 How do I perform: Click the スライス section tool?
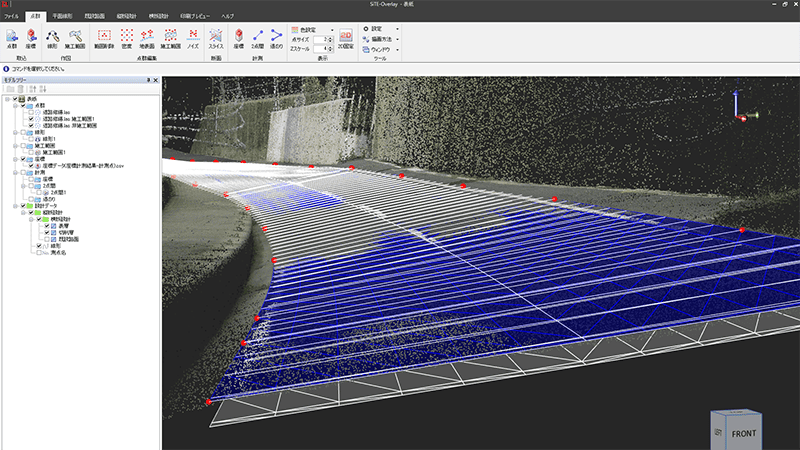pyautogui.click(x=216, y=39)
